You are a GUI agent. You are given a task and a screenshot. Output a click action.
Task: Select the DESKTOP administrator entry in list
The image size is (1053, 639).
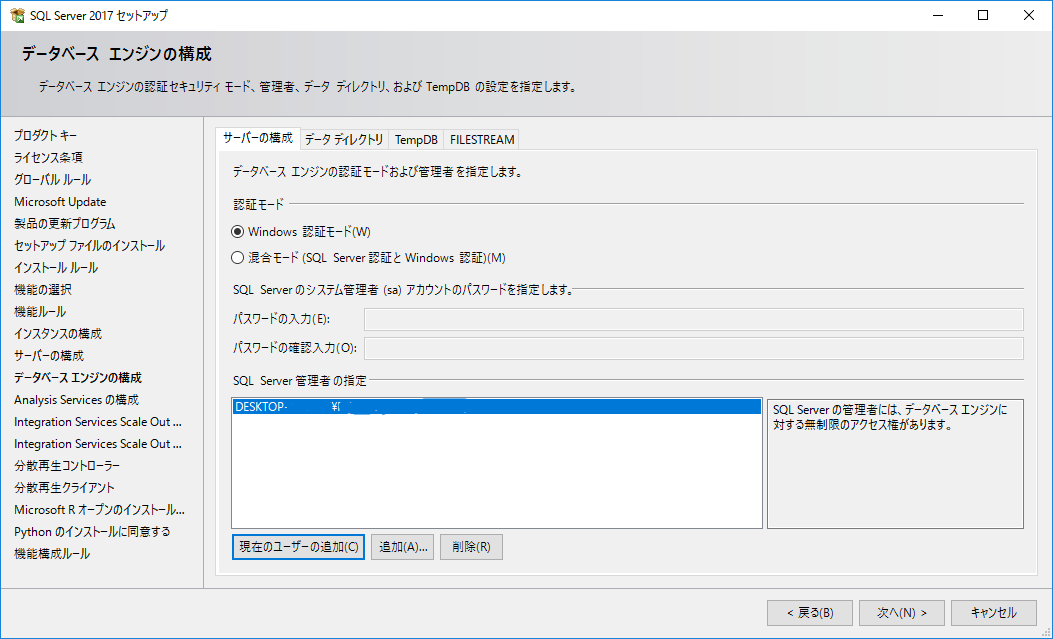pyautogui.click(x=496, y=407)
